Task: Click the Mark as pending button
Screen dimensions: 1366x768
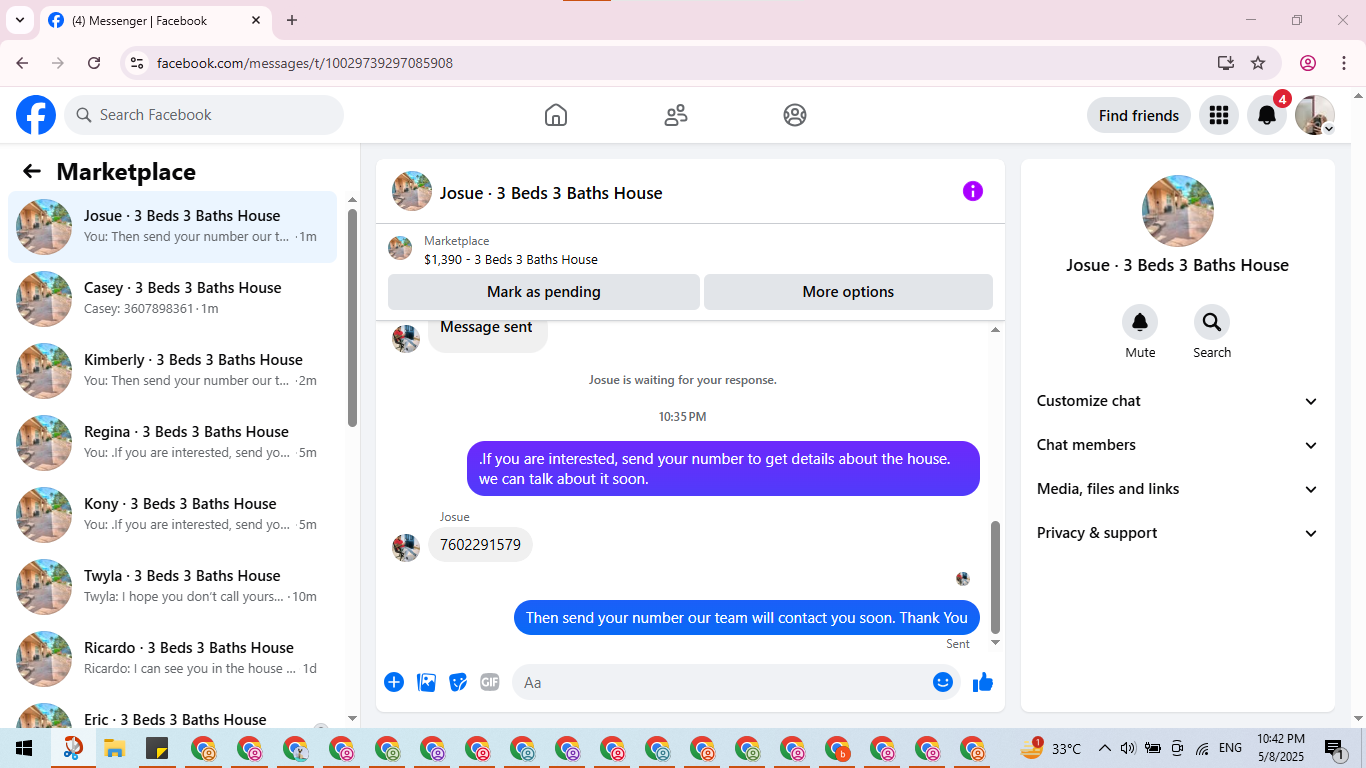Action: (544, 292)
